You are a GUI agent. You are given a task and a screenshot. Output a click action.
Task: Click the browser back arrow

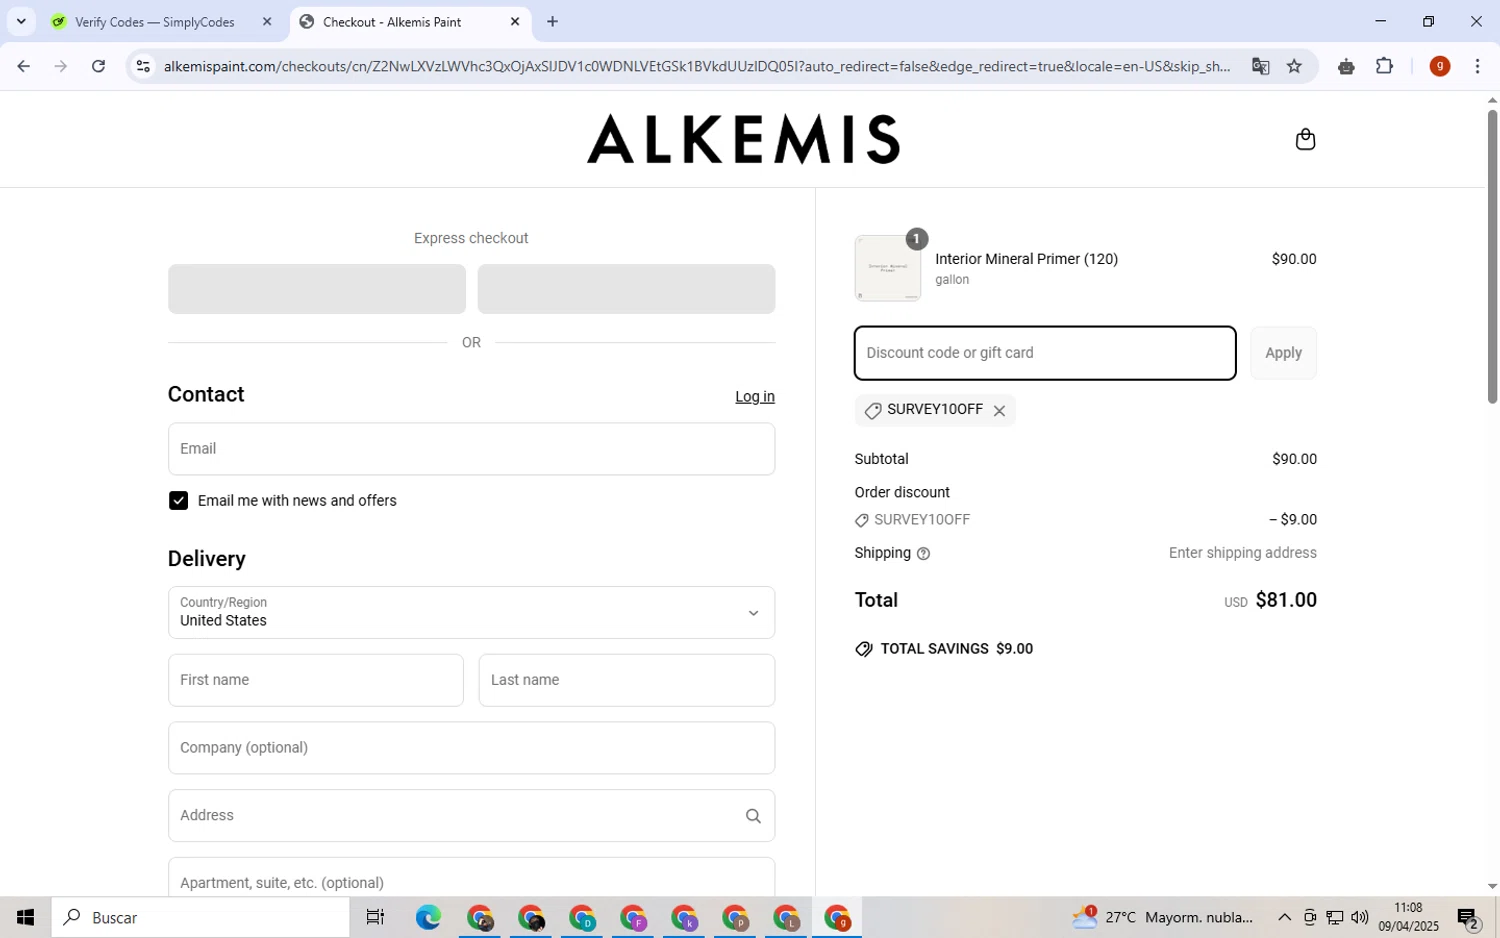point(23,66)
